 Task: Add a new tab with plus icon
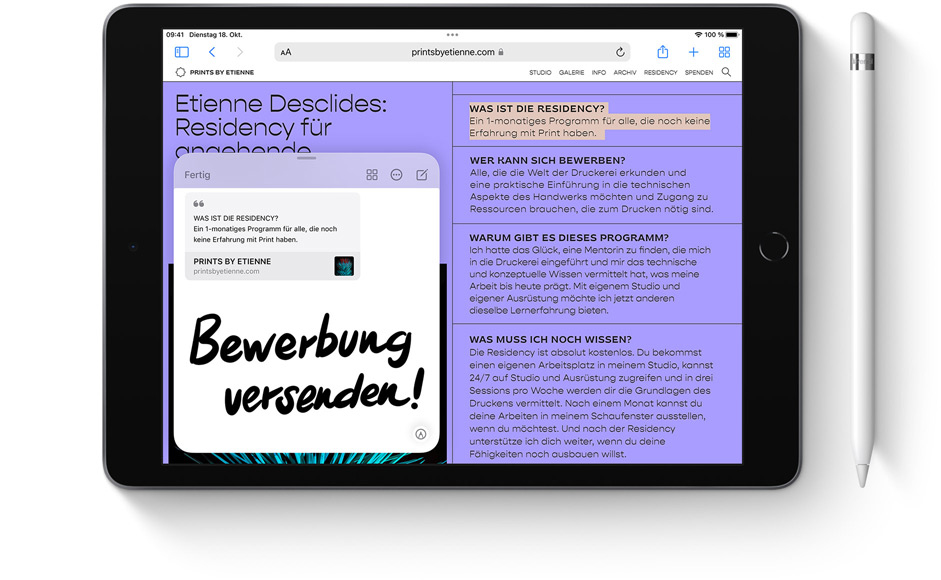pos(693,52)
